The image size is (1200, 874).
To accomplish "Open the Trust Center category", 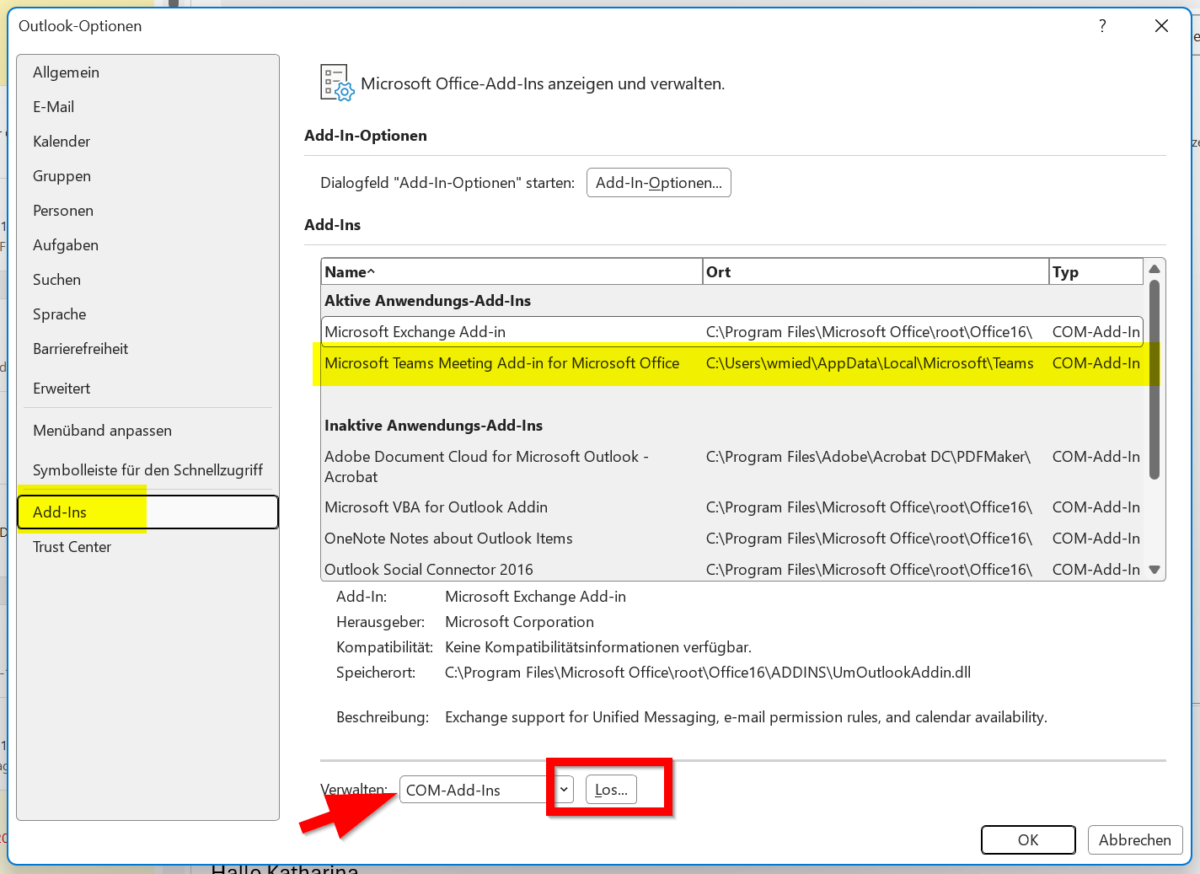I will coord(147,547).
